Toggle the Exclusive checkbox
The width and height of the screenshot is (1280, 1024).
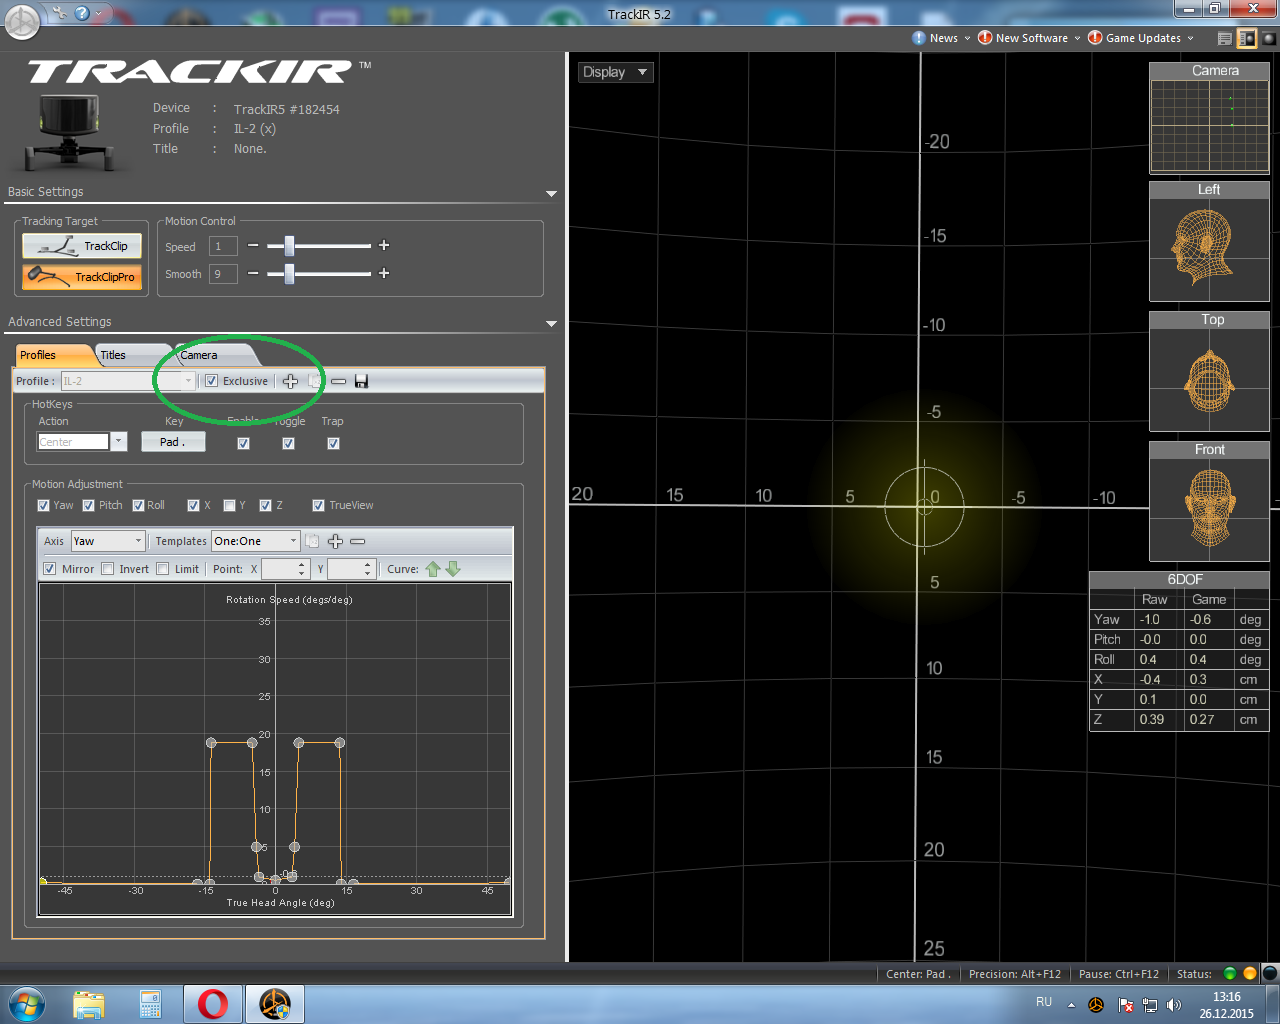211,381
